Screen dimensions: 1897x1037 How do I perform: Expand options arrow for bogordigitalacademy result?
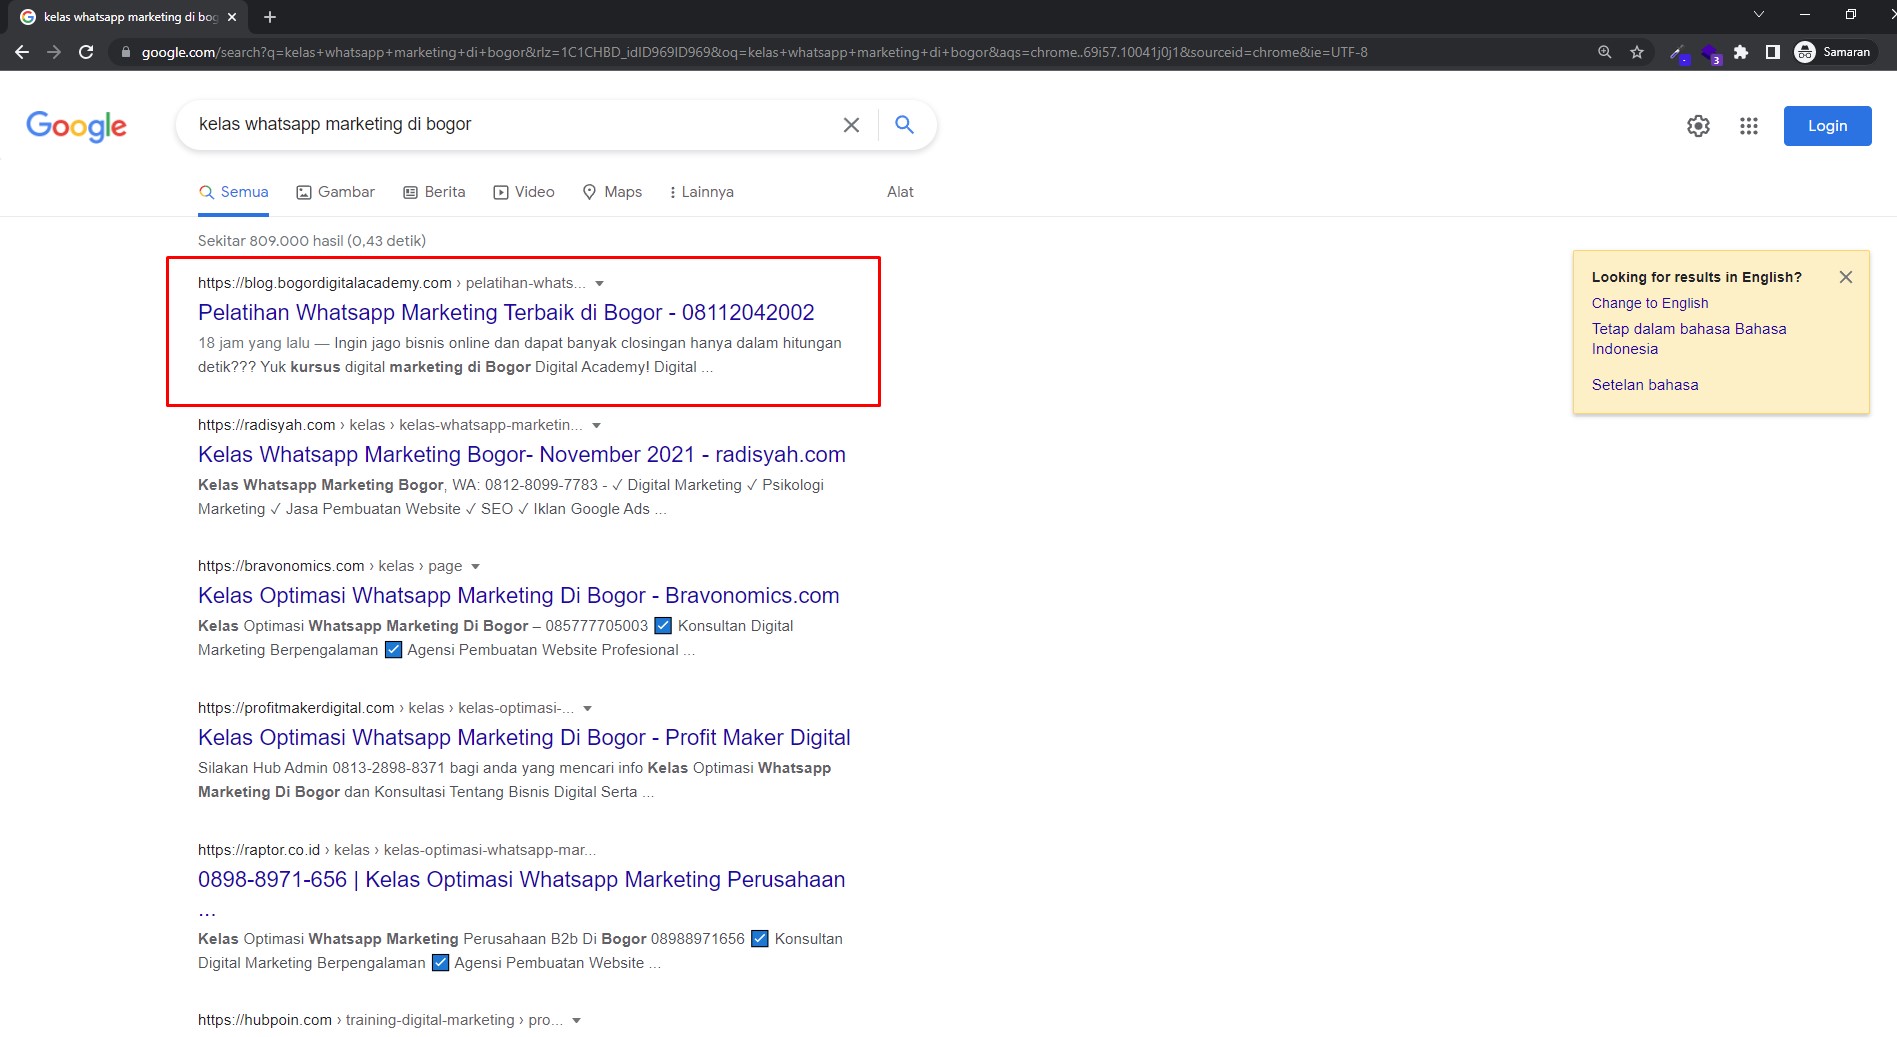click(600, 284)
